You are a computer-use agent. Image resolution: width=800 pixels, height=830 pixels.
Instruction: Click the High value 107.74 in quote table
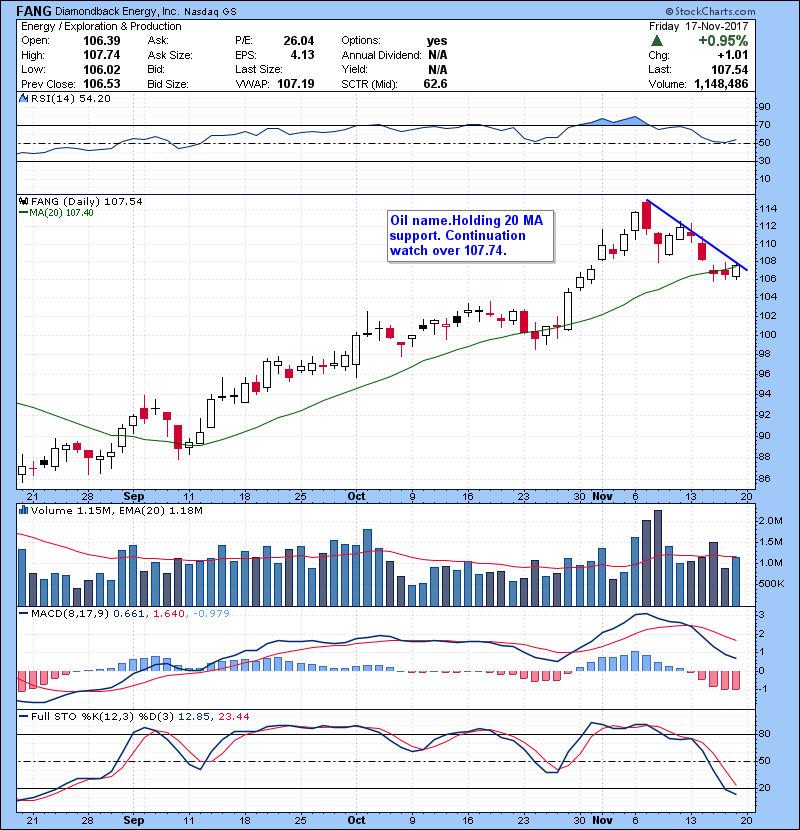[102, 55]
